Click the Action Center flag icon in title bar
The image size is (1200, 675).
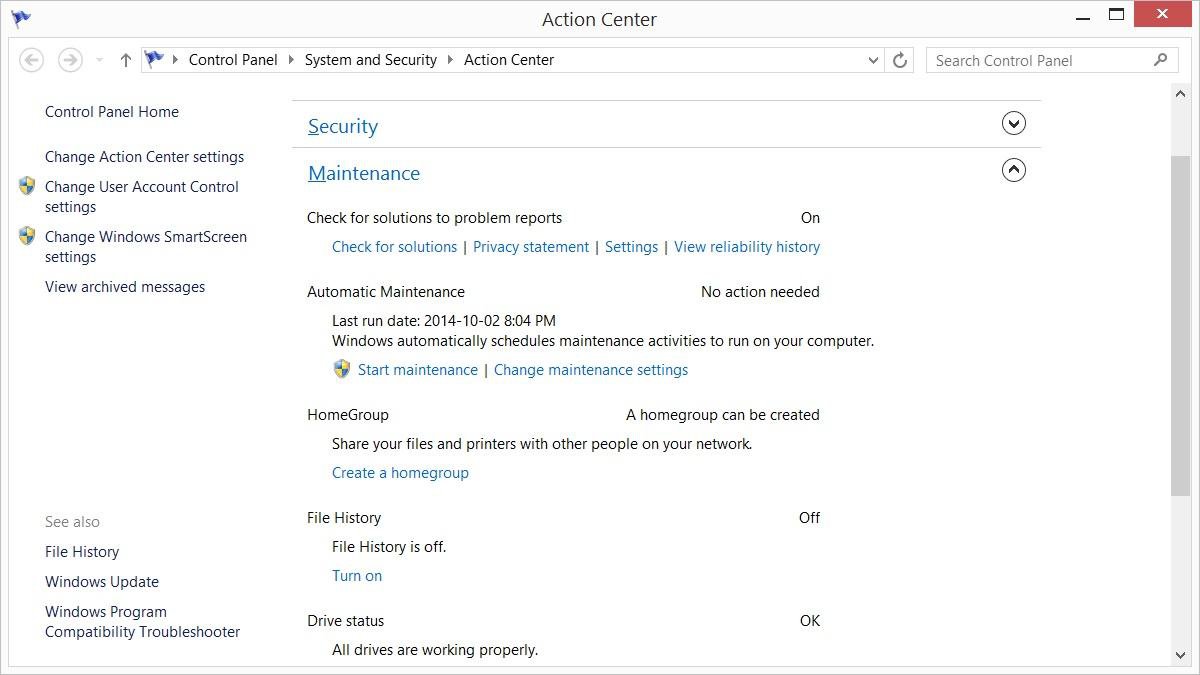click(20, 17)
